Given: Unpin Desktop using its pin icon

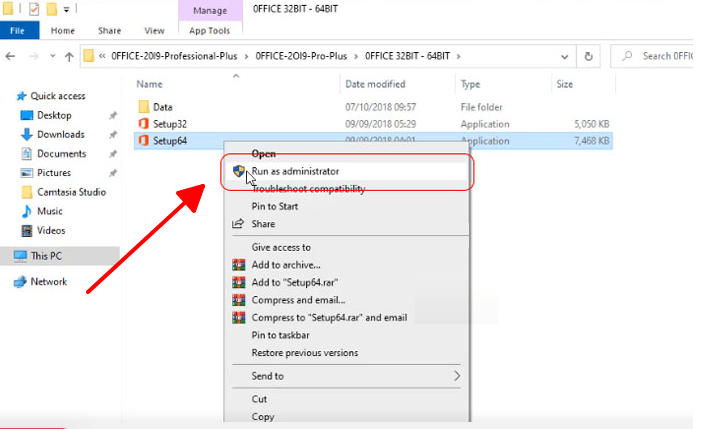Looking at the screenshot, I should pos(113,116).
